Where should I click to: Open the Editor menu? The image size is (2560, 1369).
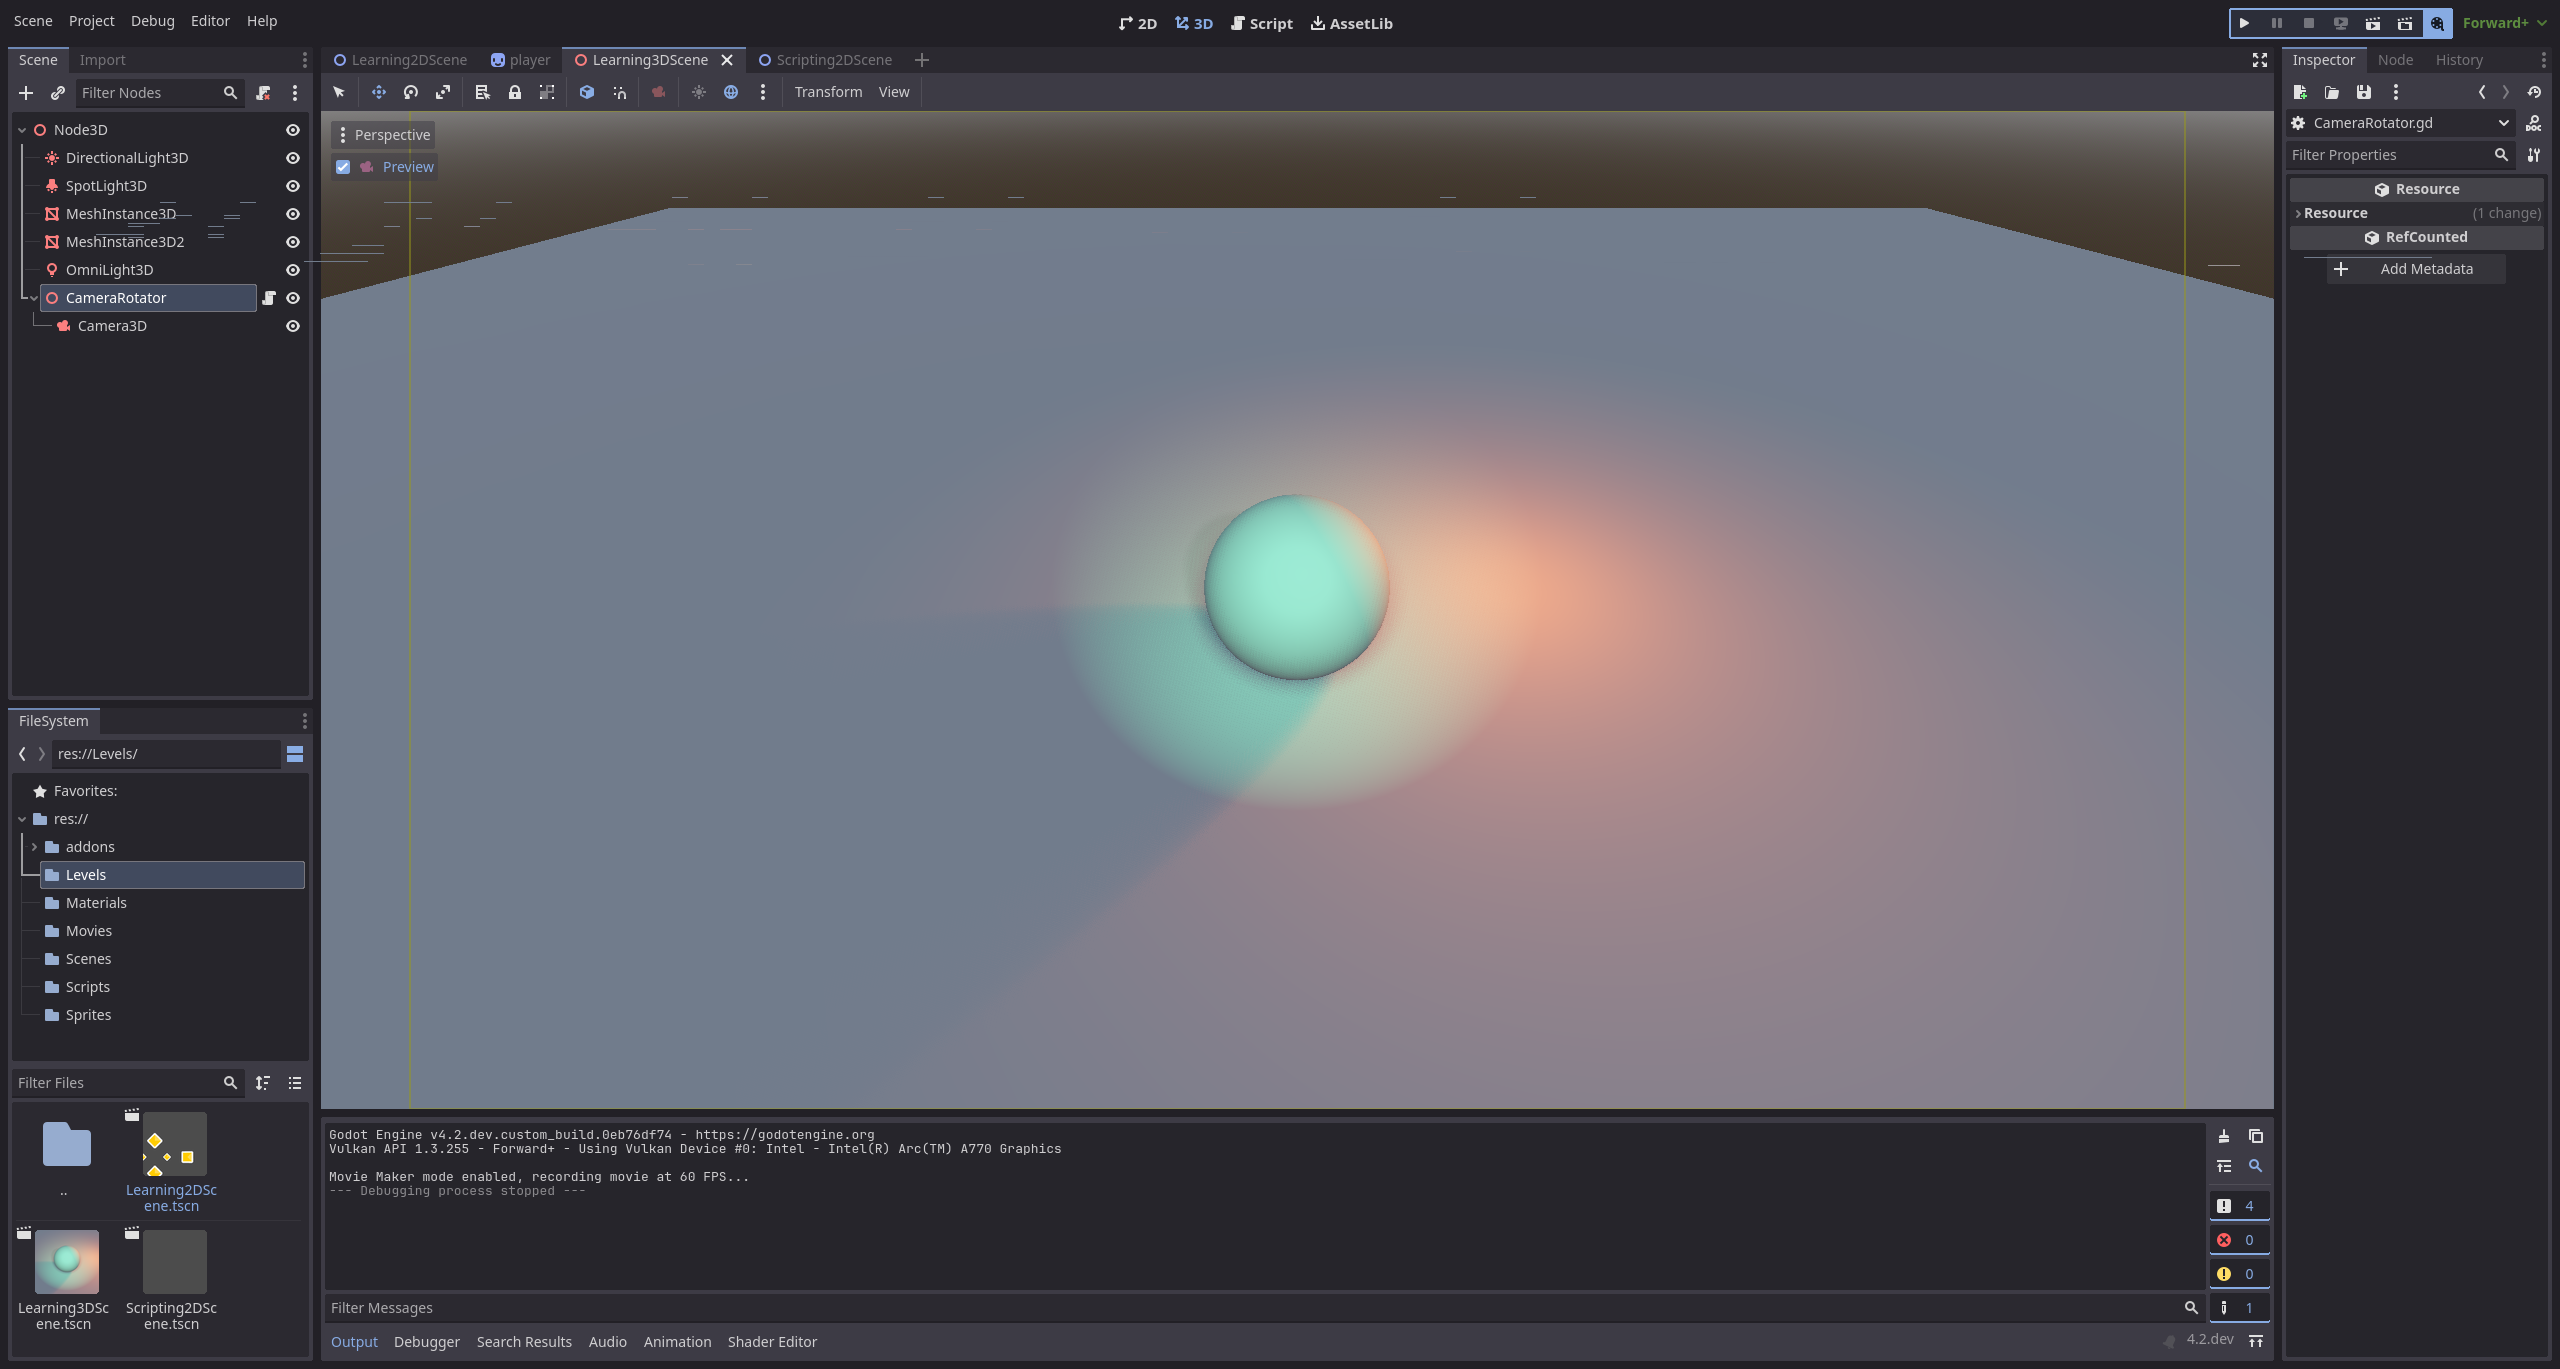(210, 20)
